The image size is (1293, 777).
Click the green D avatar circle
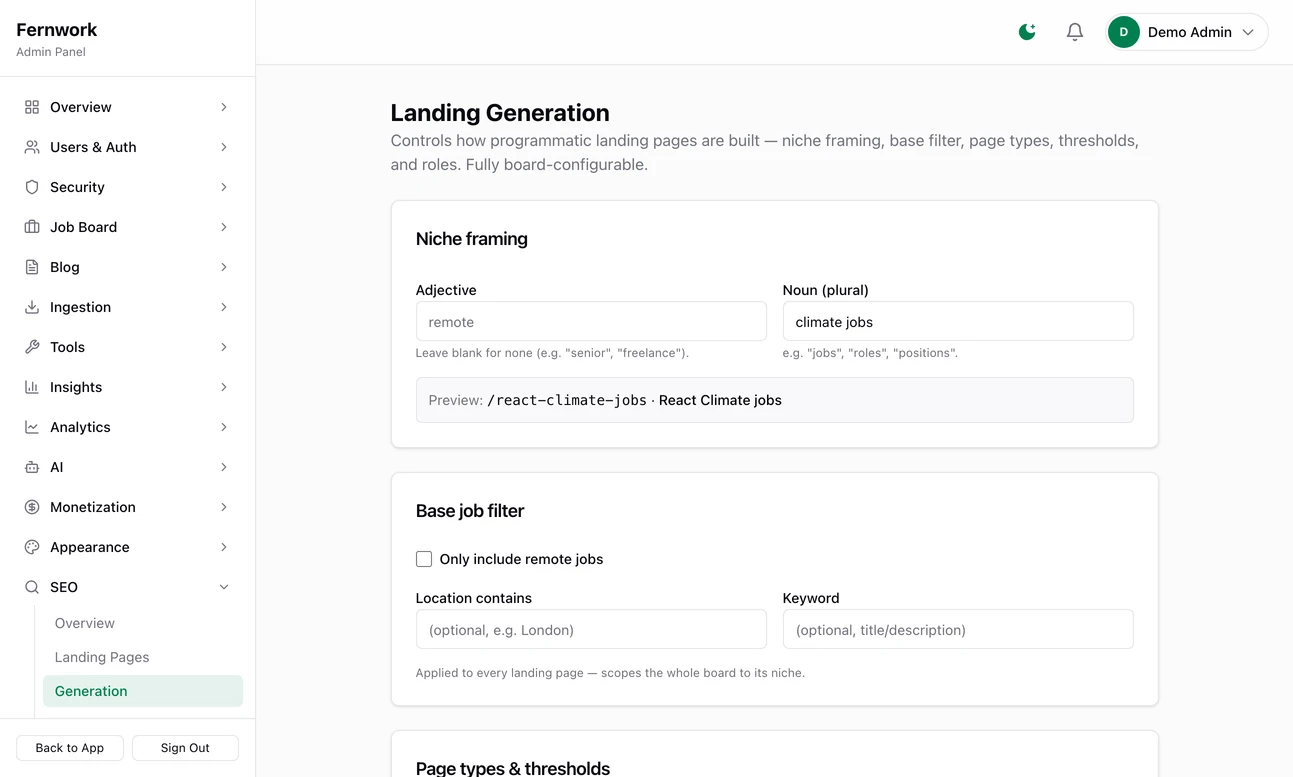(x=1124, y=32)
